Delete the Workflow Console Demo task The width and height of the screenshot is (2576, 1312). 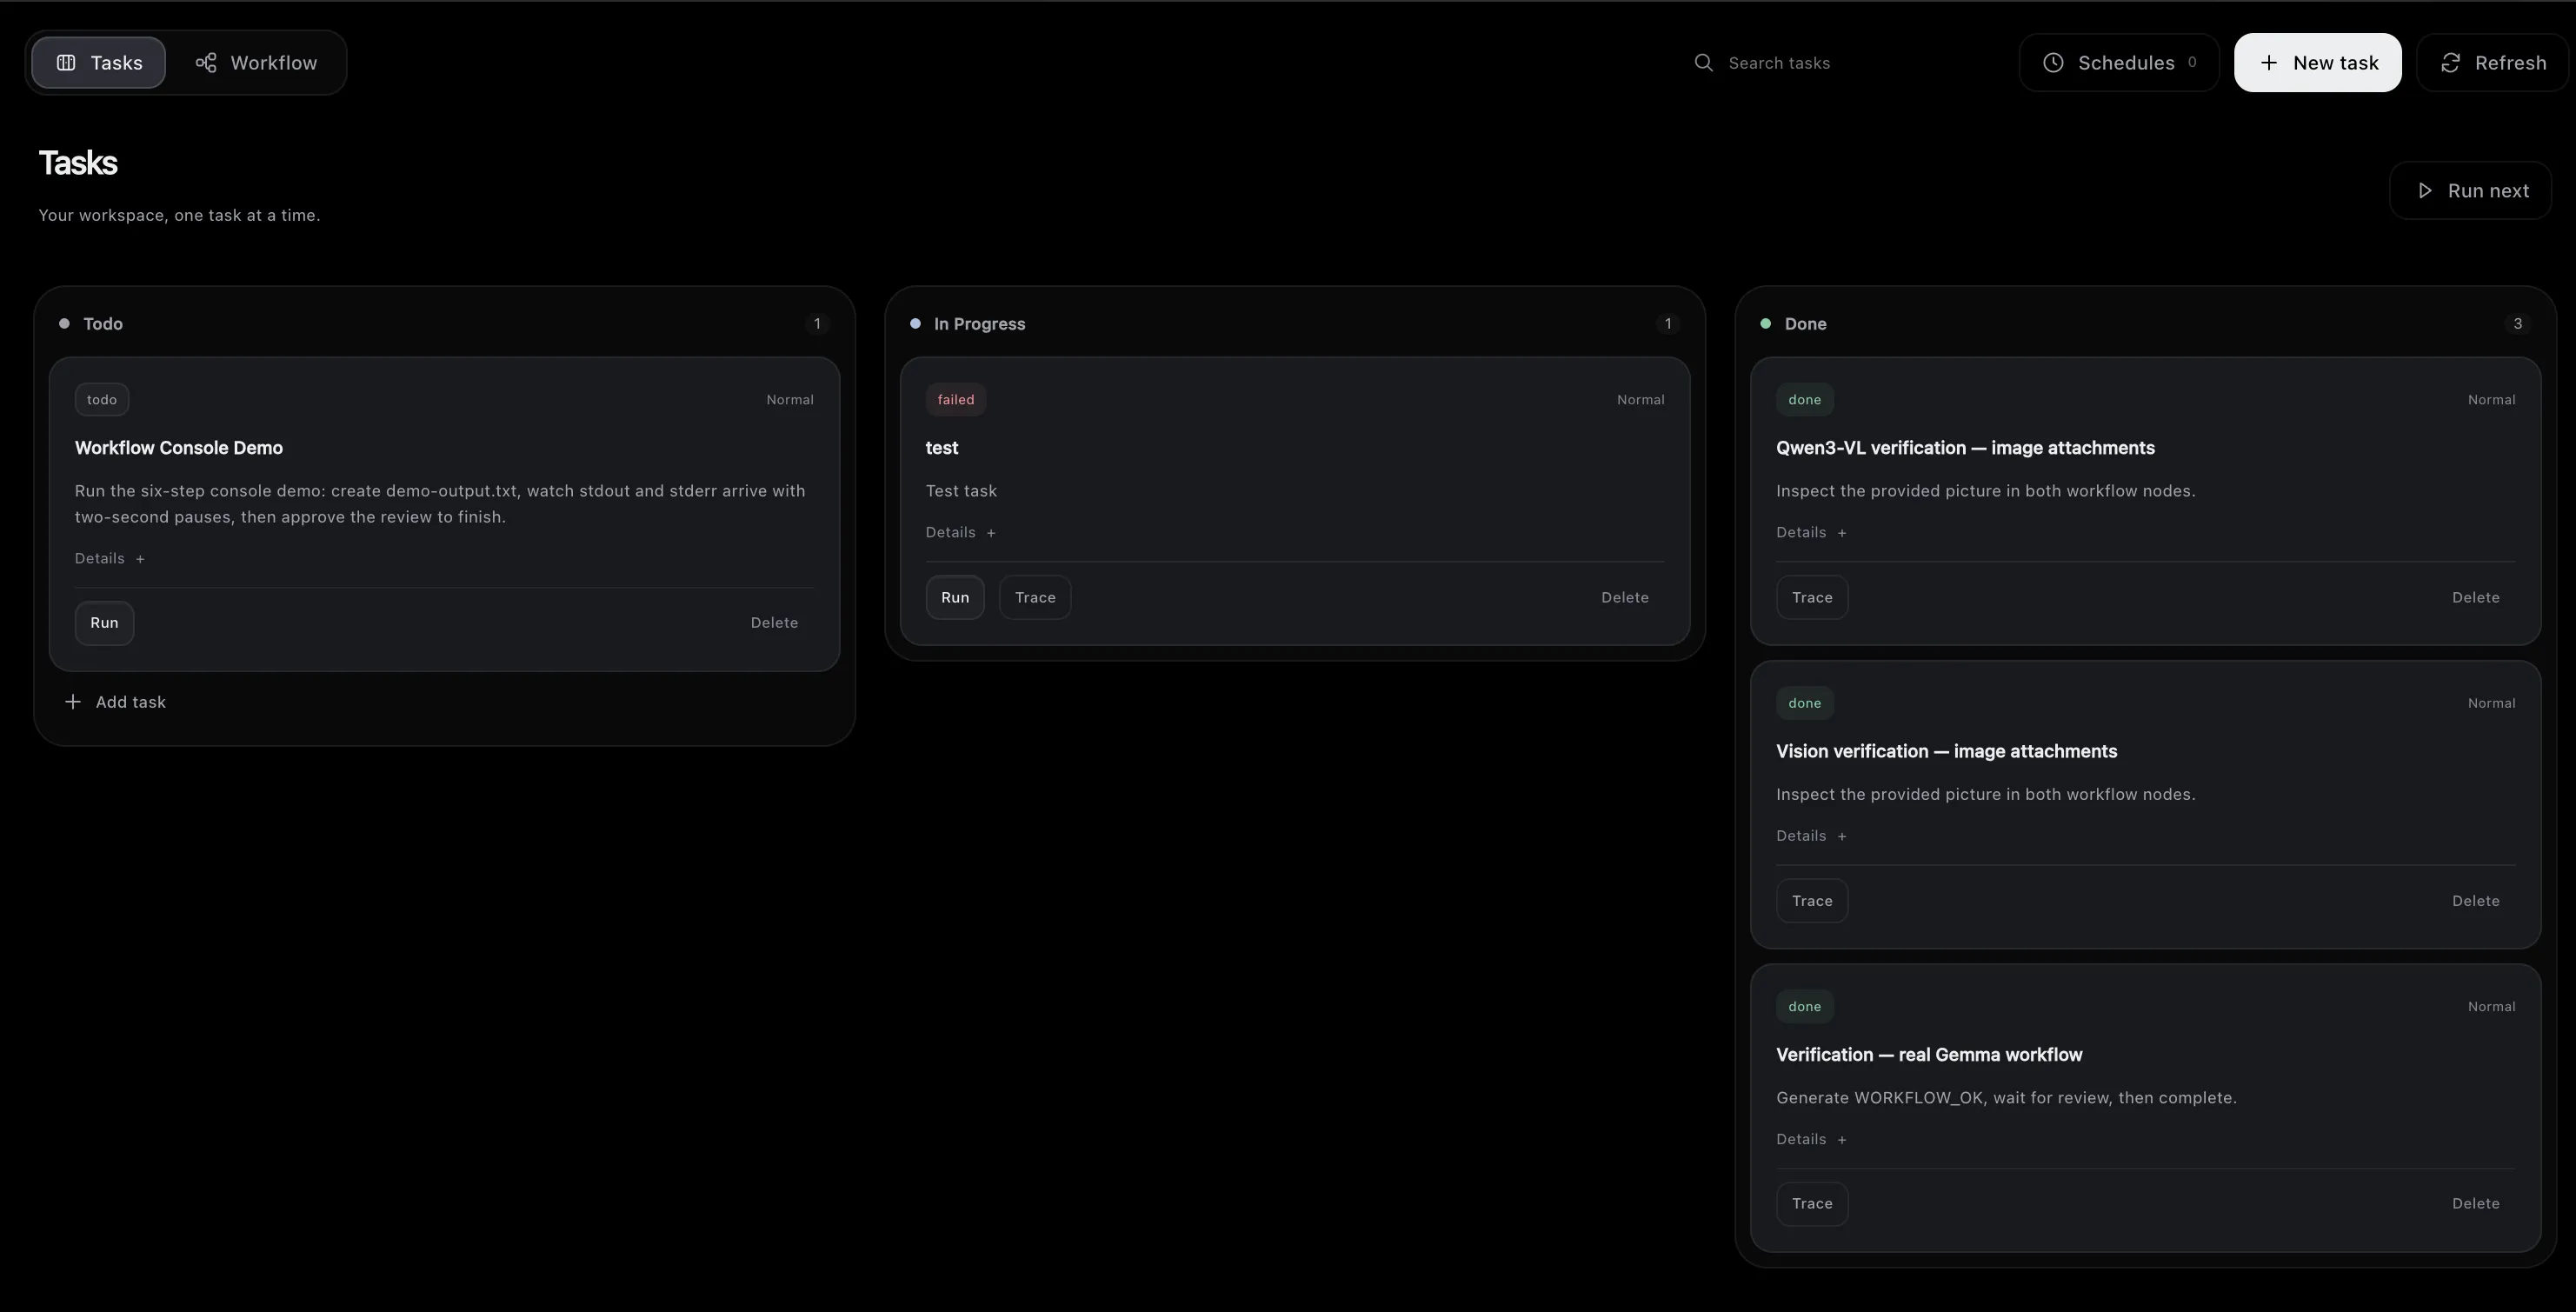pyautogui.click(x=774, y=623)
